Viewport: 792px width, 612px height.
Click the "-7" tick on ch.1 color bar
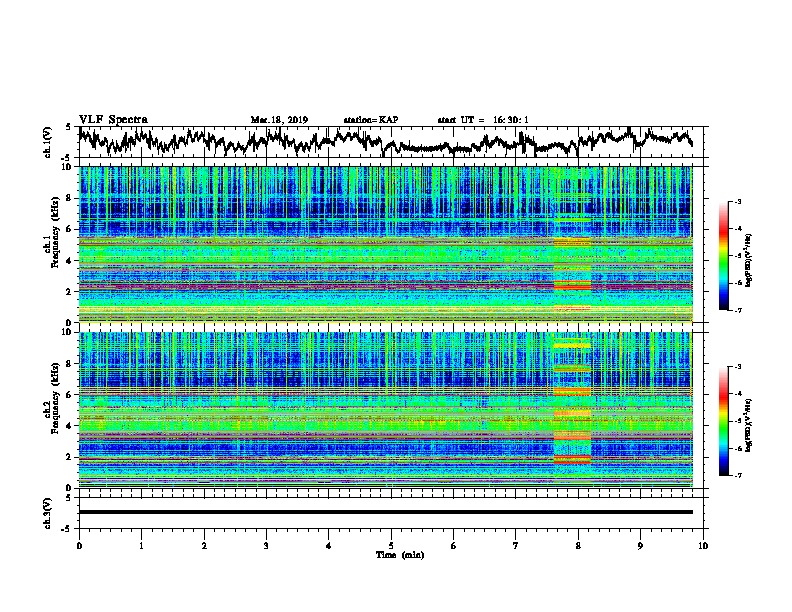click(x=737, y=310)
